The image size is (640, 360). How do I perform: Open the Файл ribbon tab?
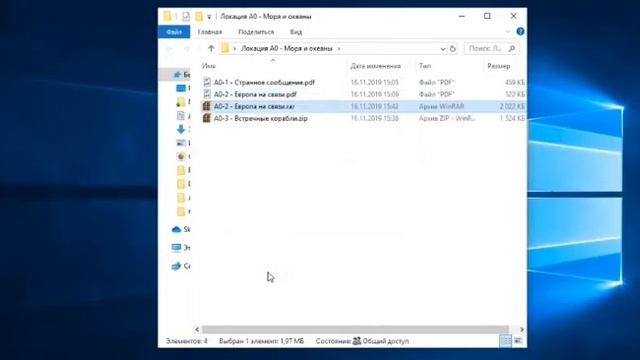tap(174, 32)
